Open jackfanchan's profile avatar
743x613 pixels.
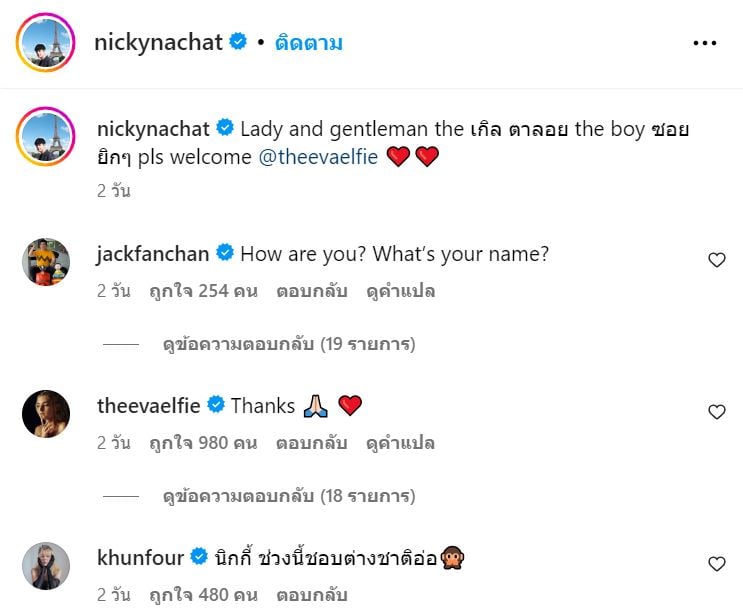coord(46,262)
